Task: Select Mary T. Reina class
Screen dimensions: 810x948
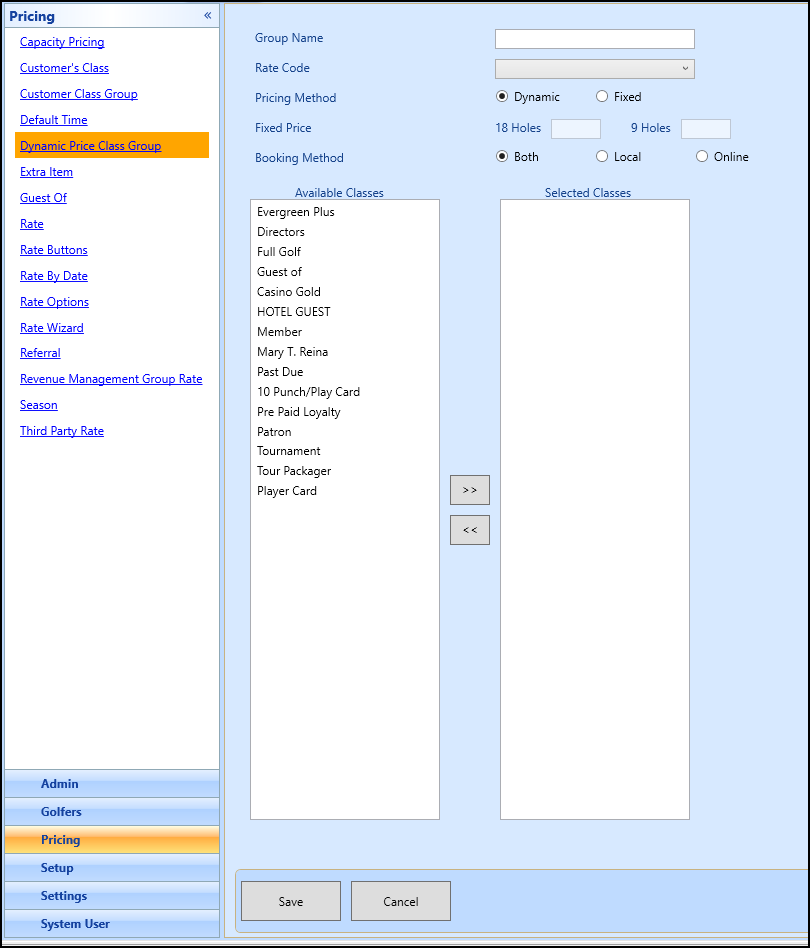Action: click(293, 351)
